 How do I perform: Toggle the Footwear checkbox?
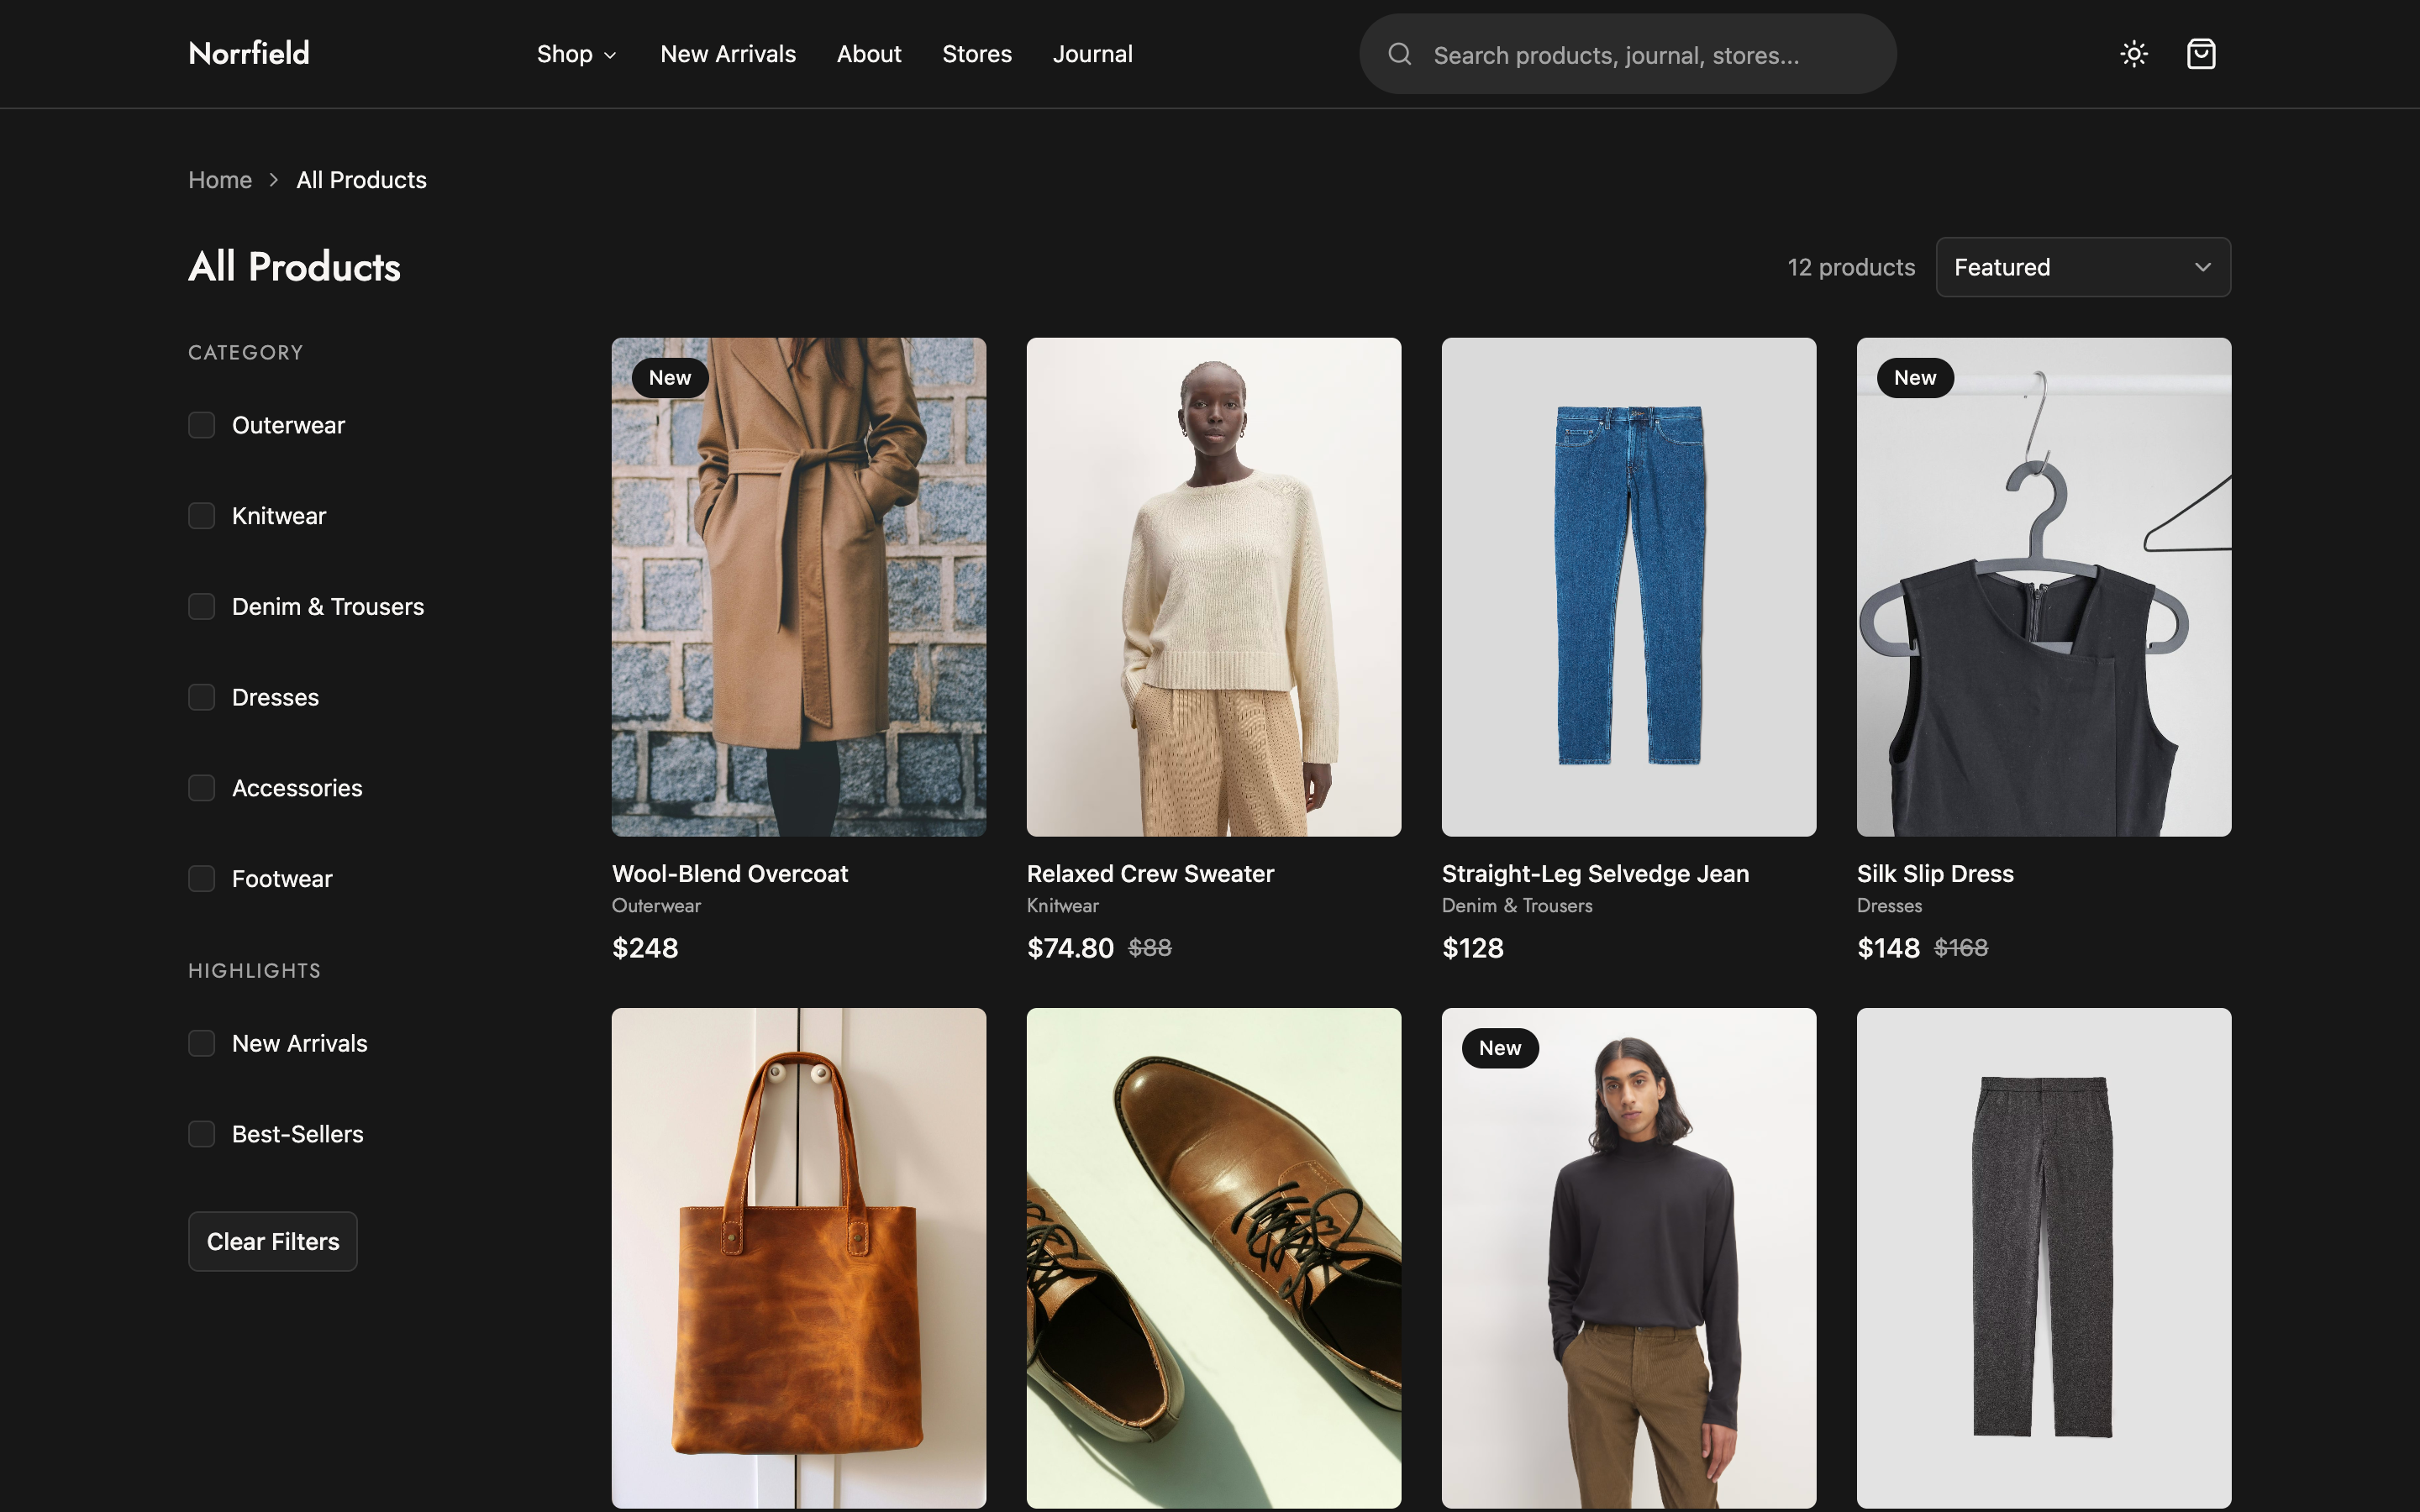[x=201, y=879]
